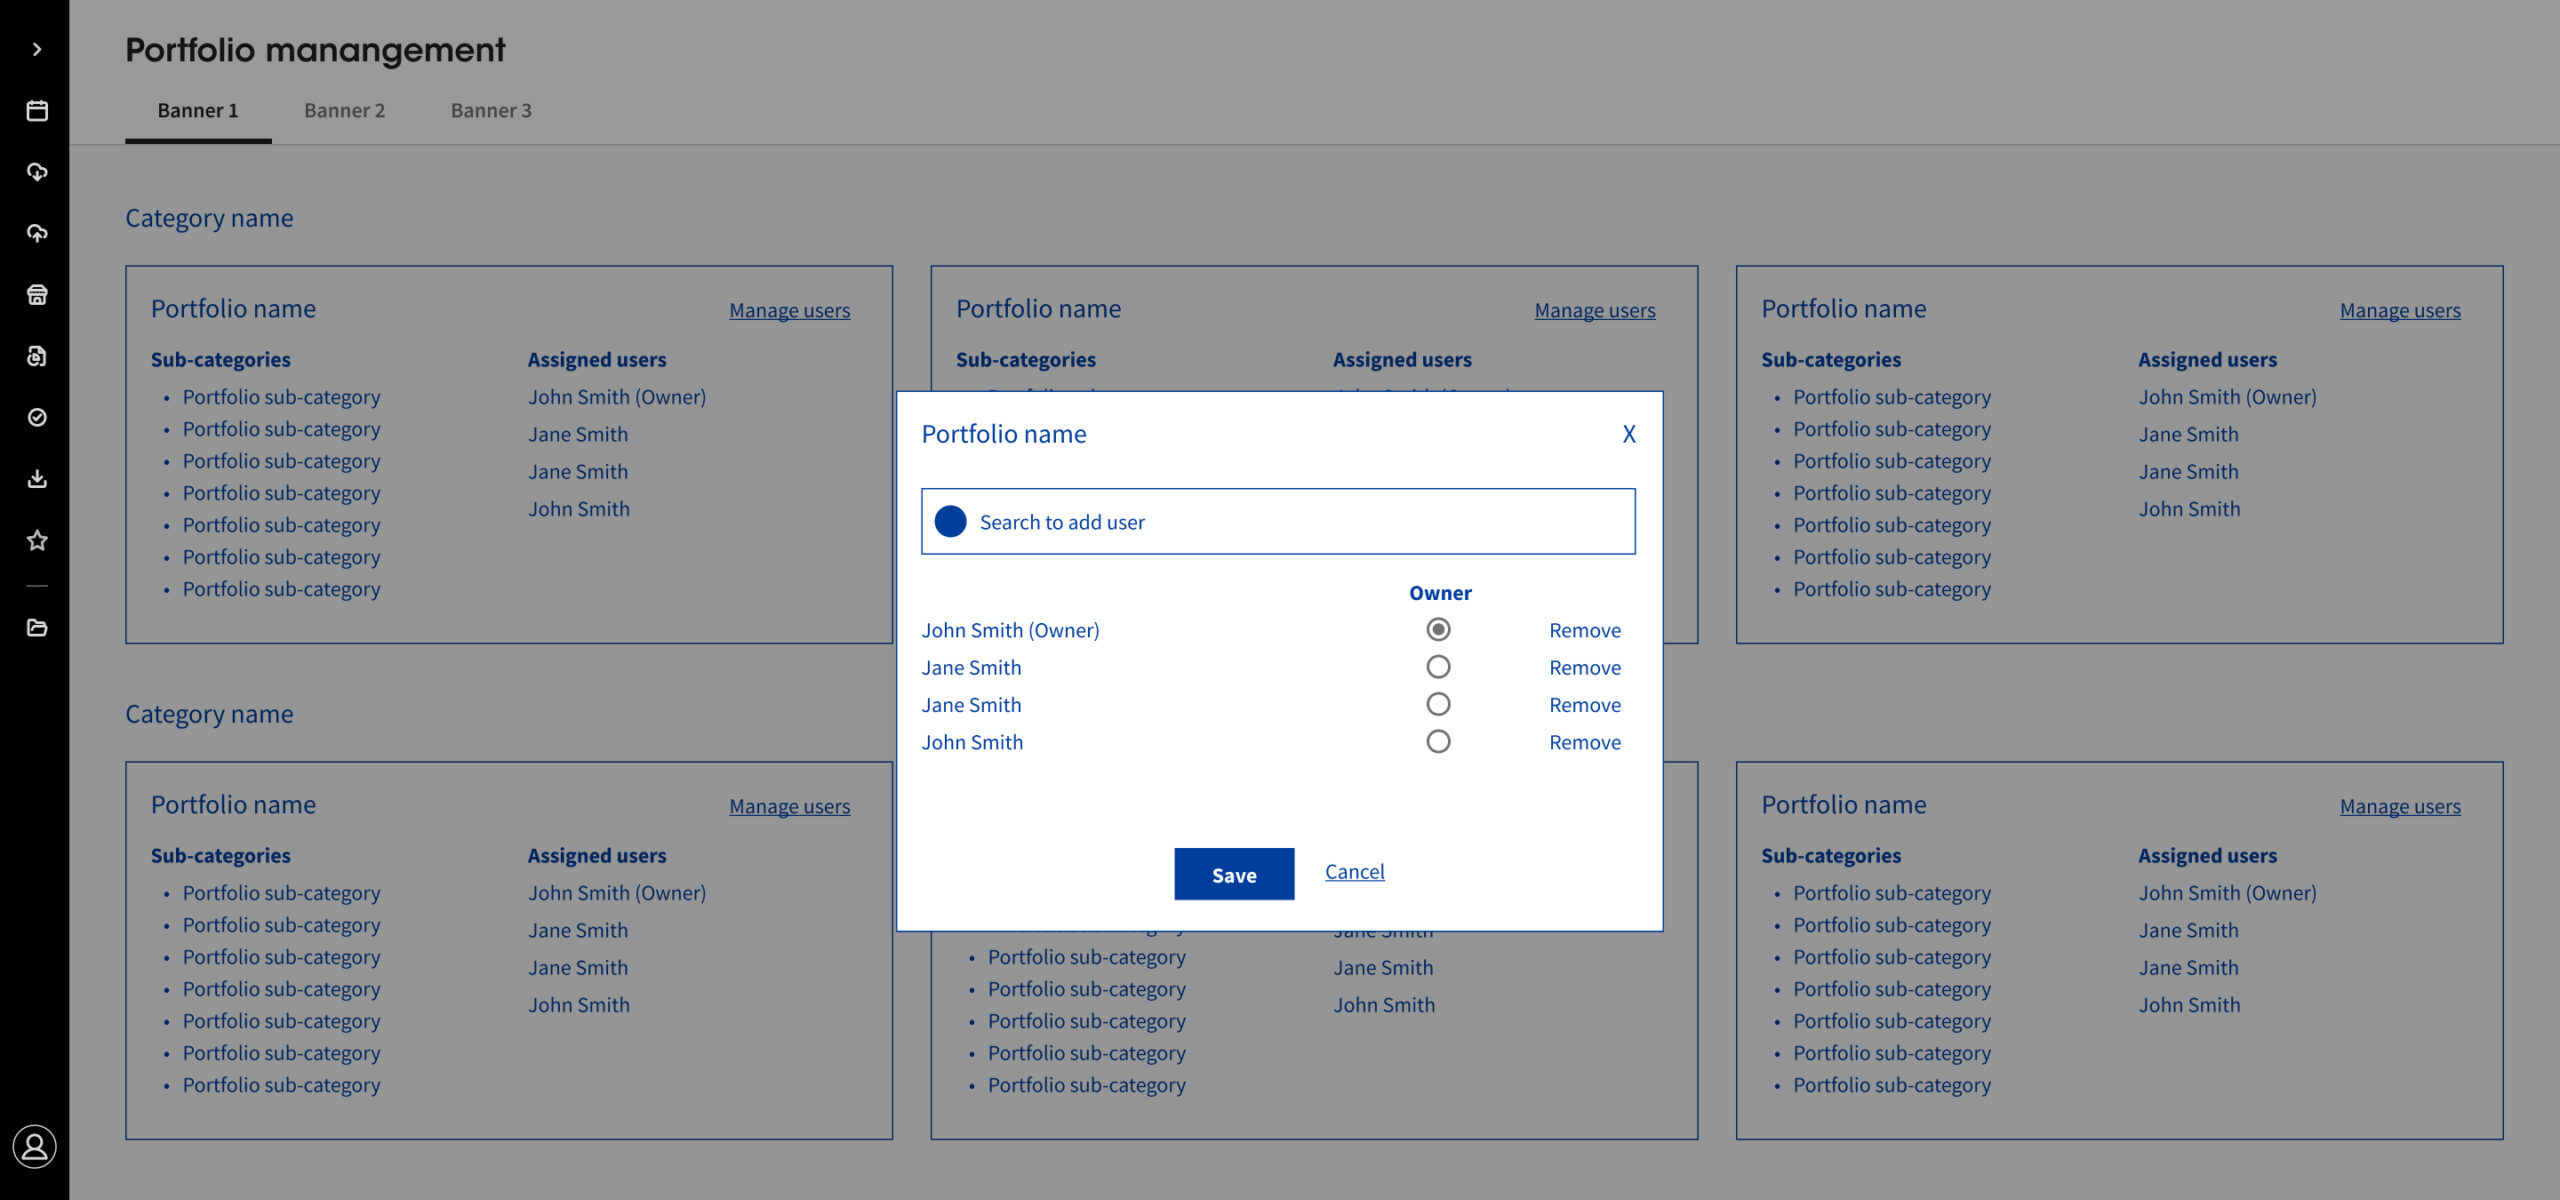Open the store icon in sidebar

click(x=37, y=295)
